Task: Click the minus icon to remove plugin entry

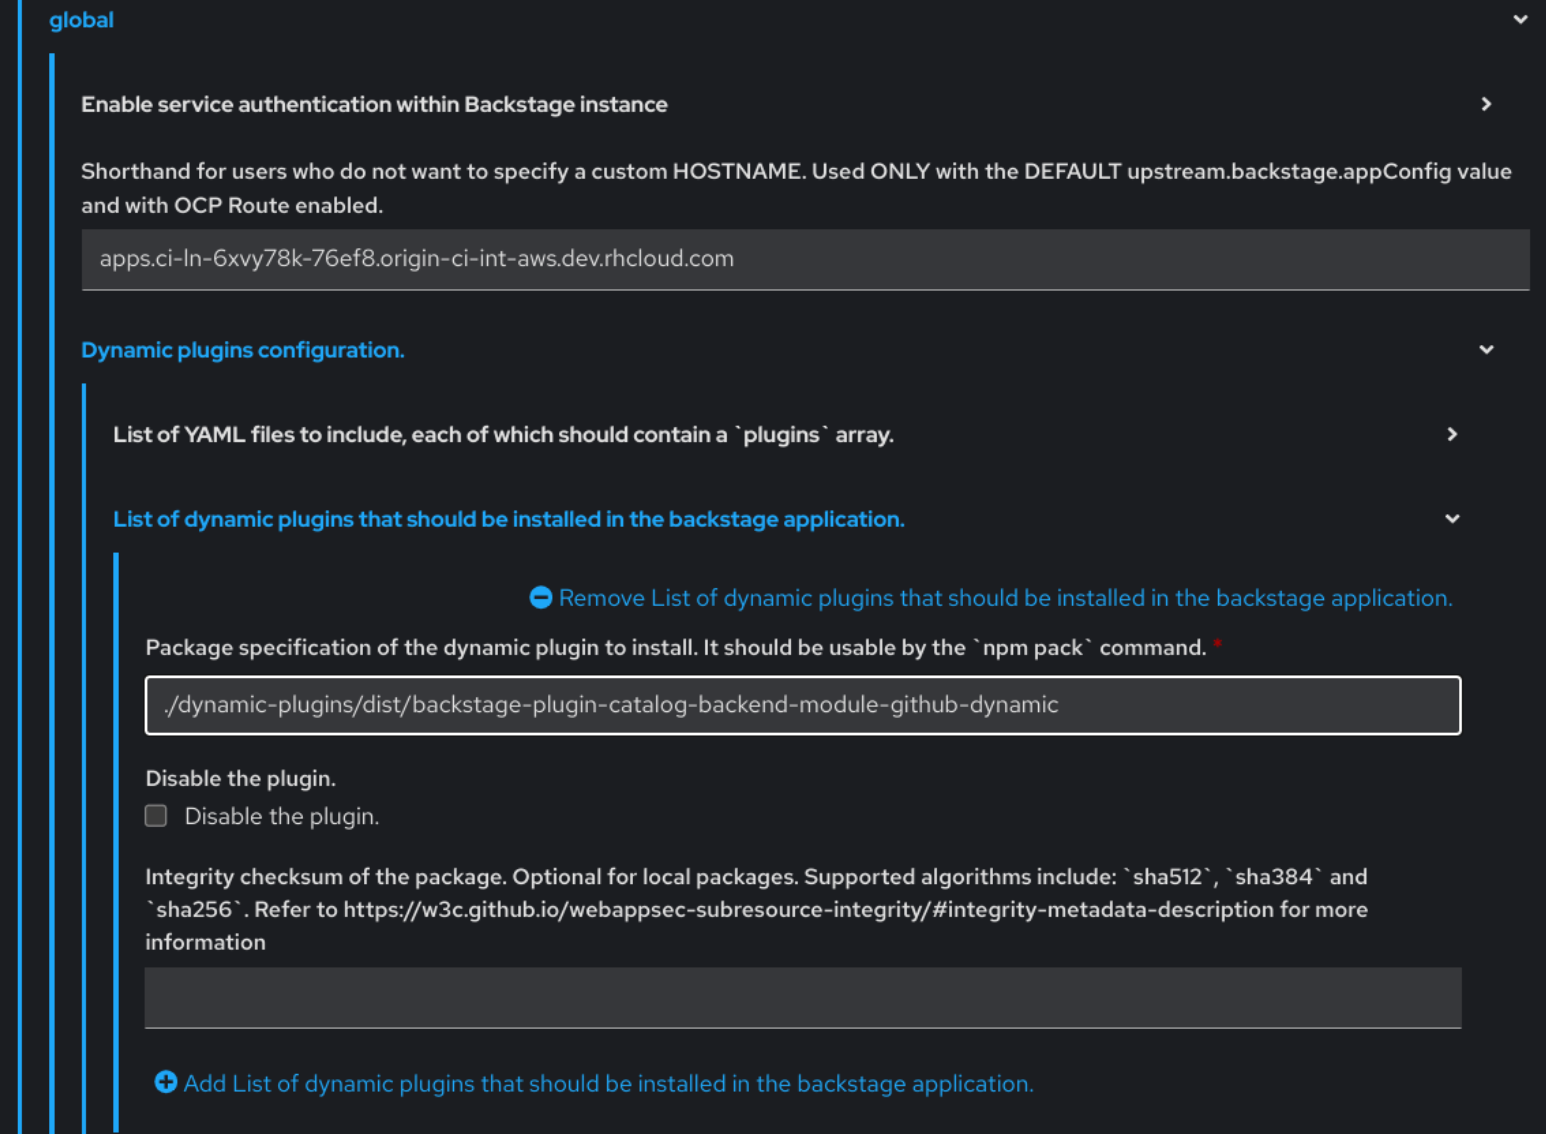Action: (x=540, y=597)
